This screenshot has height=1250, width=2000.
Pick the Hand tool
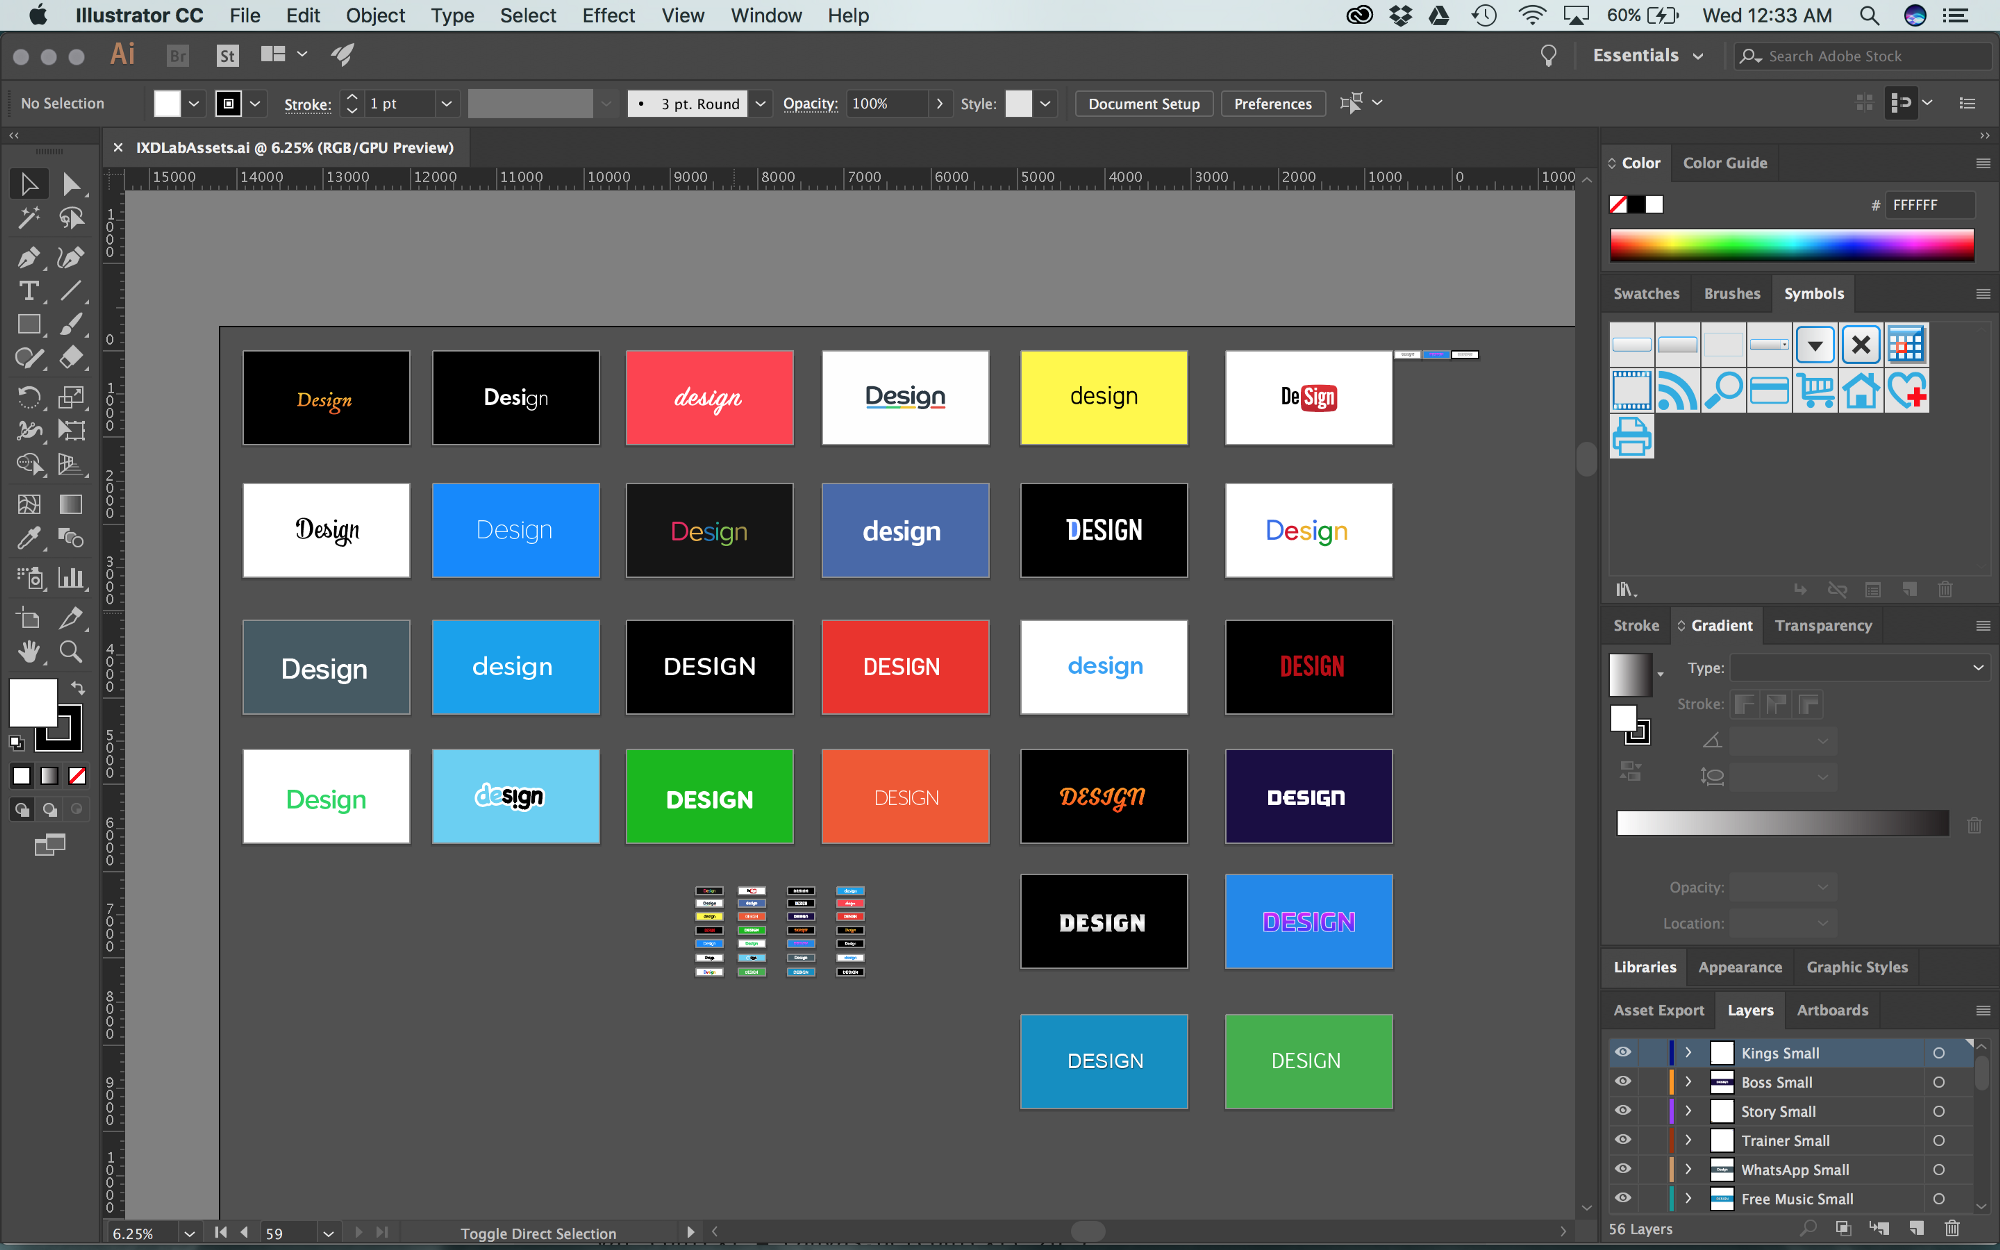coord(28,652)
